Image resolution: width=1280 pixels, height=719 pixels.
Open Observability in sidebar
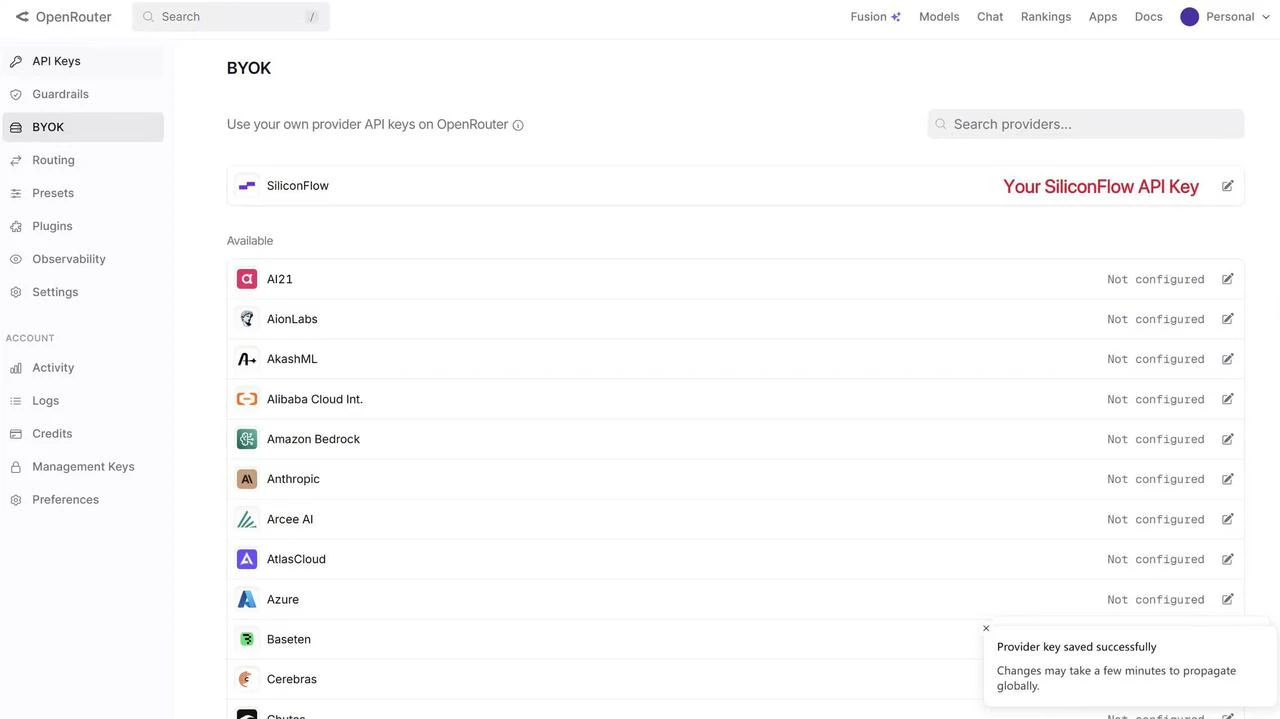coord(83,259)
